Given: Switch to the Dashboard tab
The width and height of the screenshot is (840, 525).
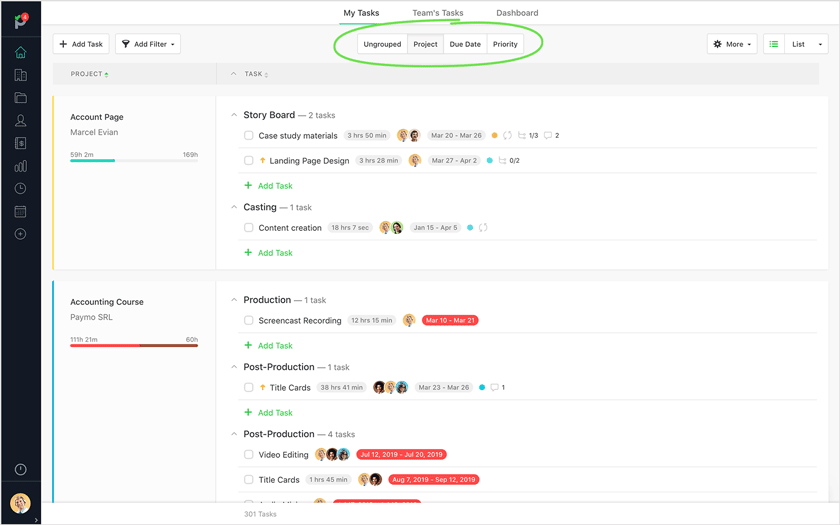Looking at the screenshot, I should tap(517, 13).
